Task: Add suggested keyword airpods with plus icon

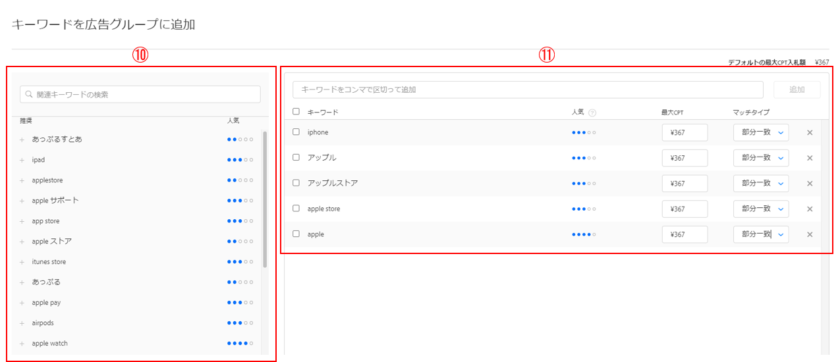Action: click(22, 323)
